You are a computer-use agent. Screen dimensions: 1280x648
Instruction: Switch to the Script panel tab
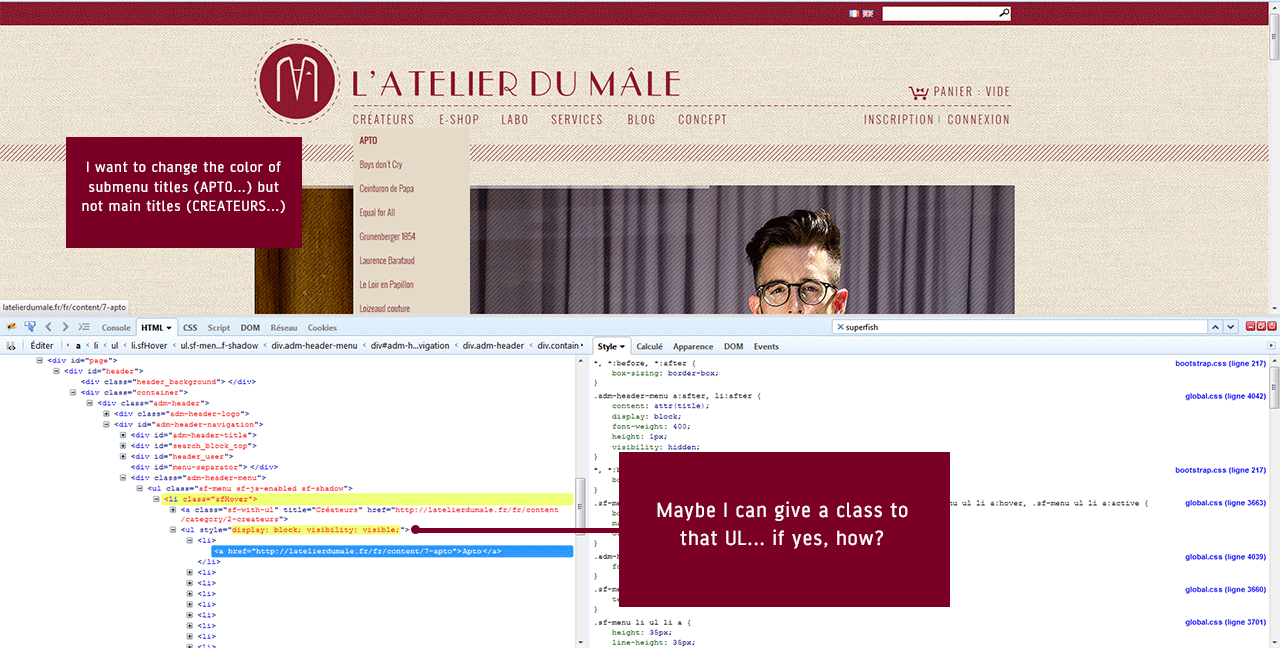click(x=219, y=327)
